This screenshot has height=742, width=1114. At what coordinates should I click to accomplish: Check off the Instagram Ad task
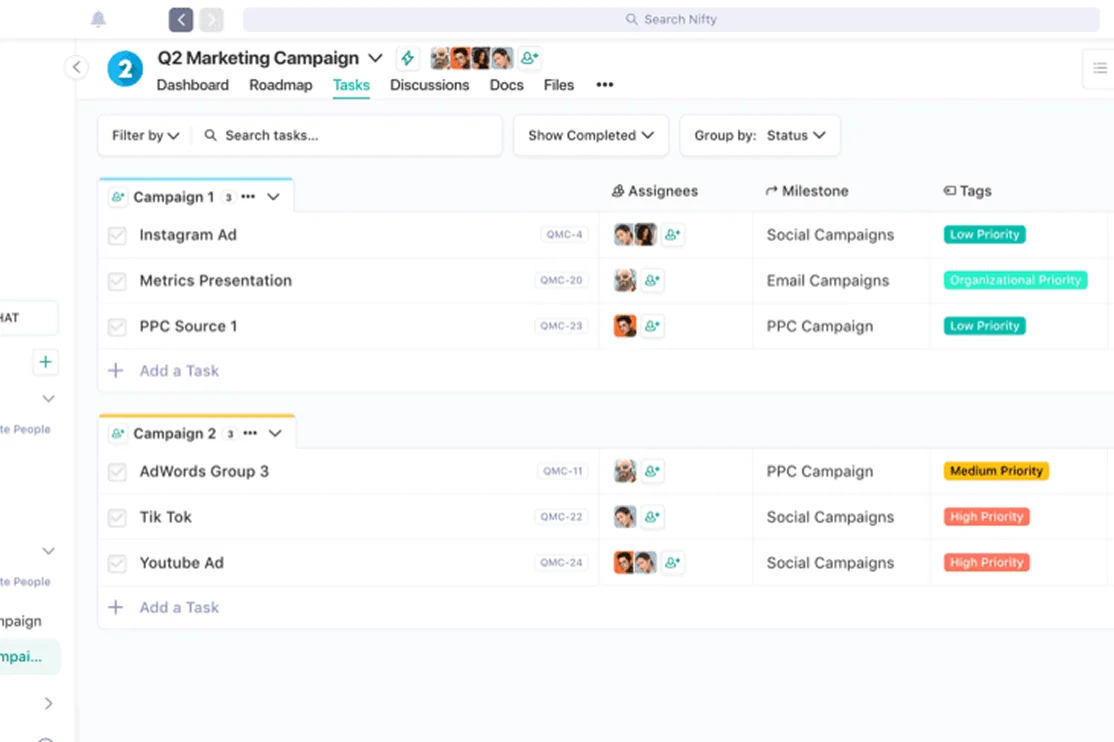[x=117, y=236]
